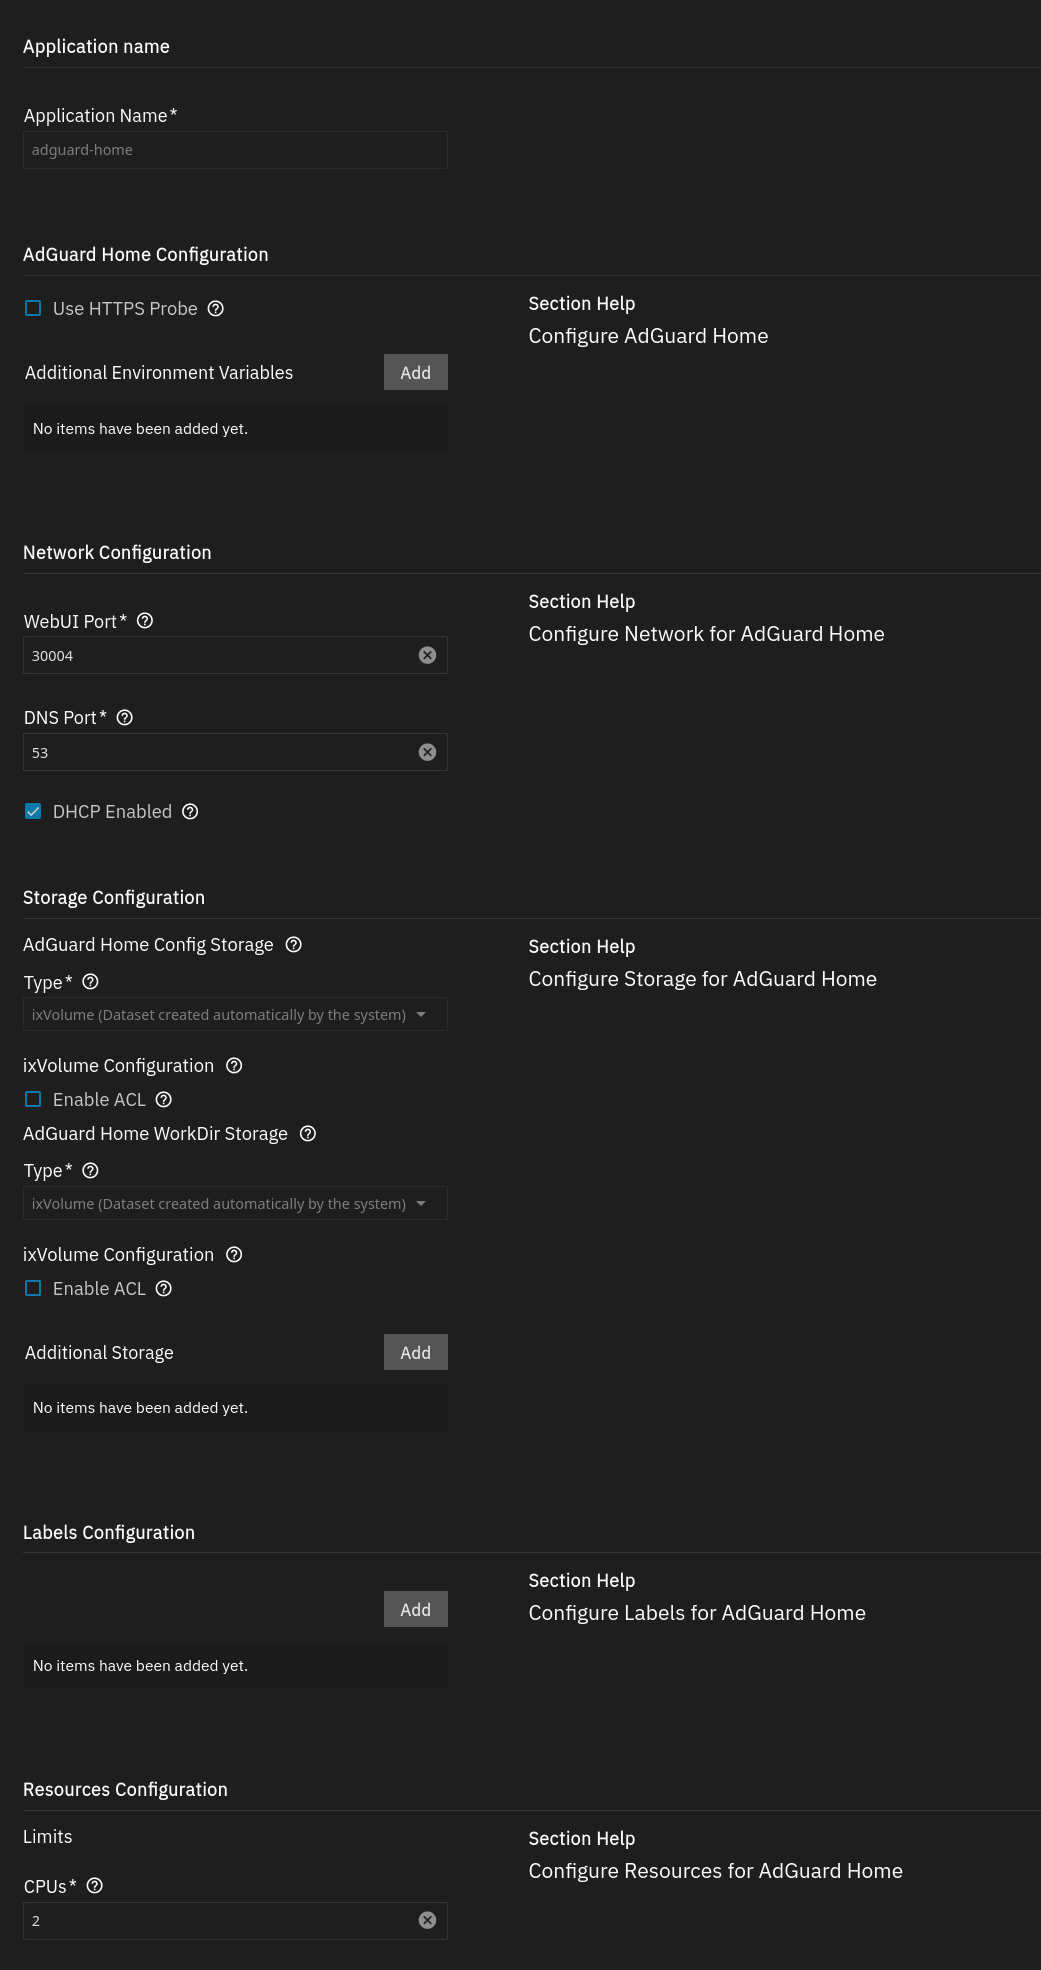Open help for AdGuard Home WorkDir Storage
Viewport: 1041px width, 1970px height.
click(308, 1134)
